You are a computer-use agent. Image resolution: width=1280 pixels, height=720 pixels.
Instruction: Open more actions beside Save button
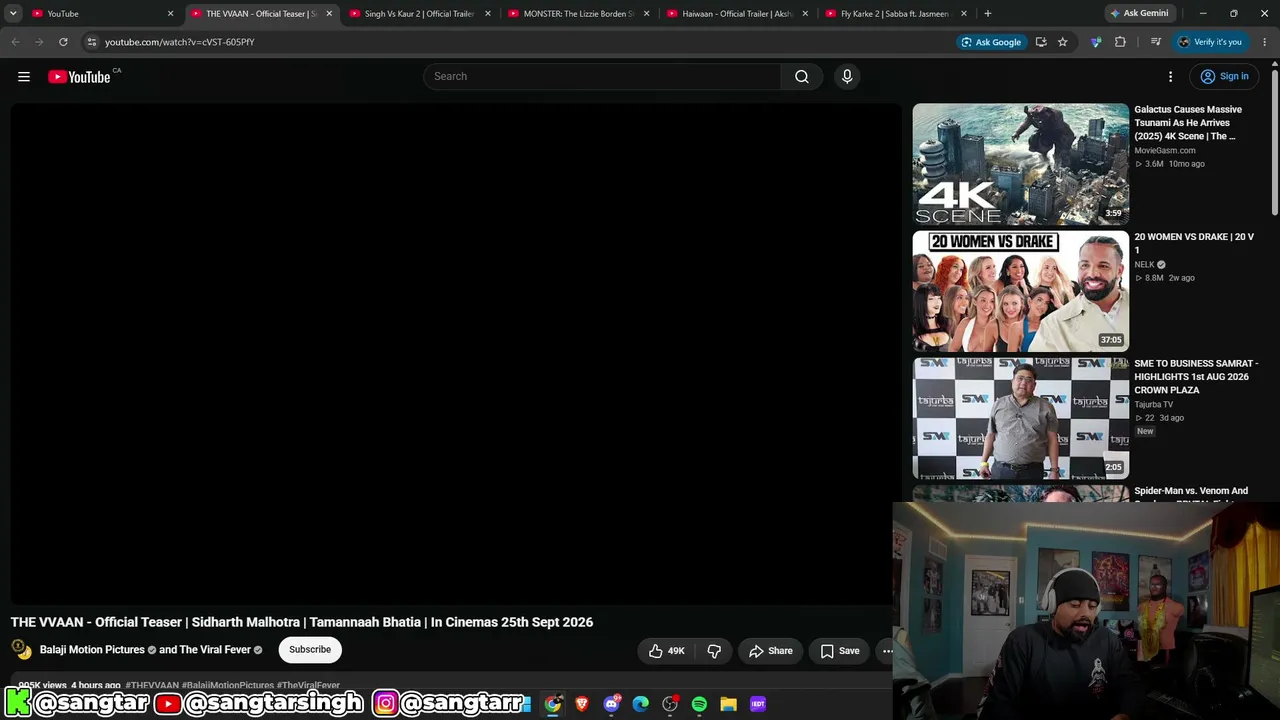tap(887, 651)
